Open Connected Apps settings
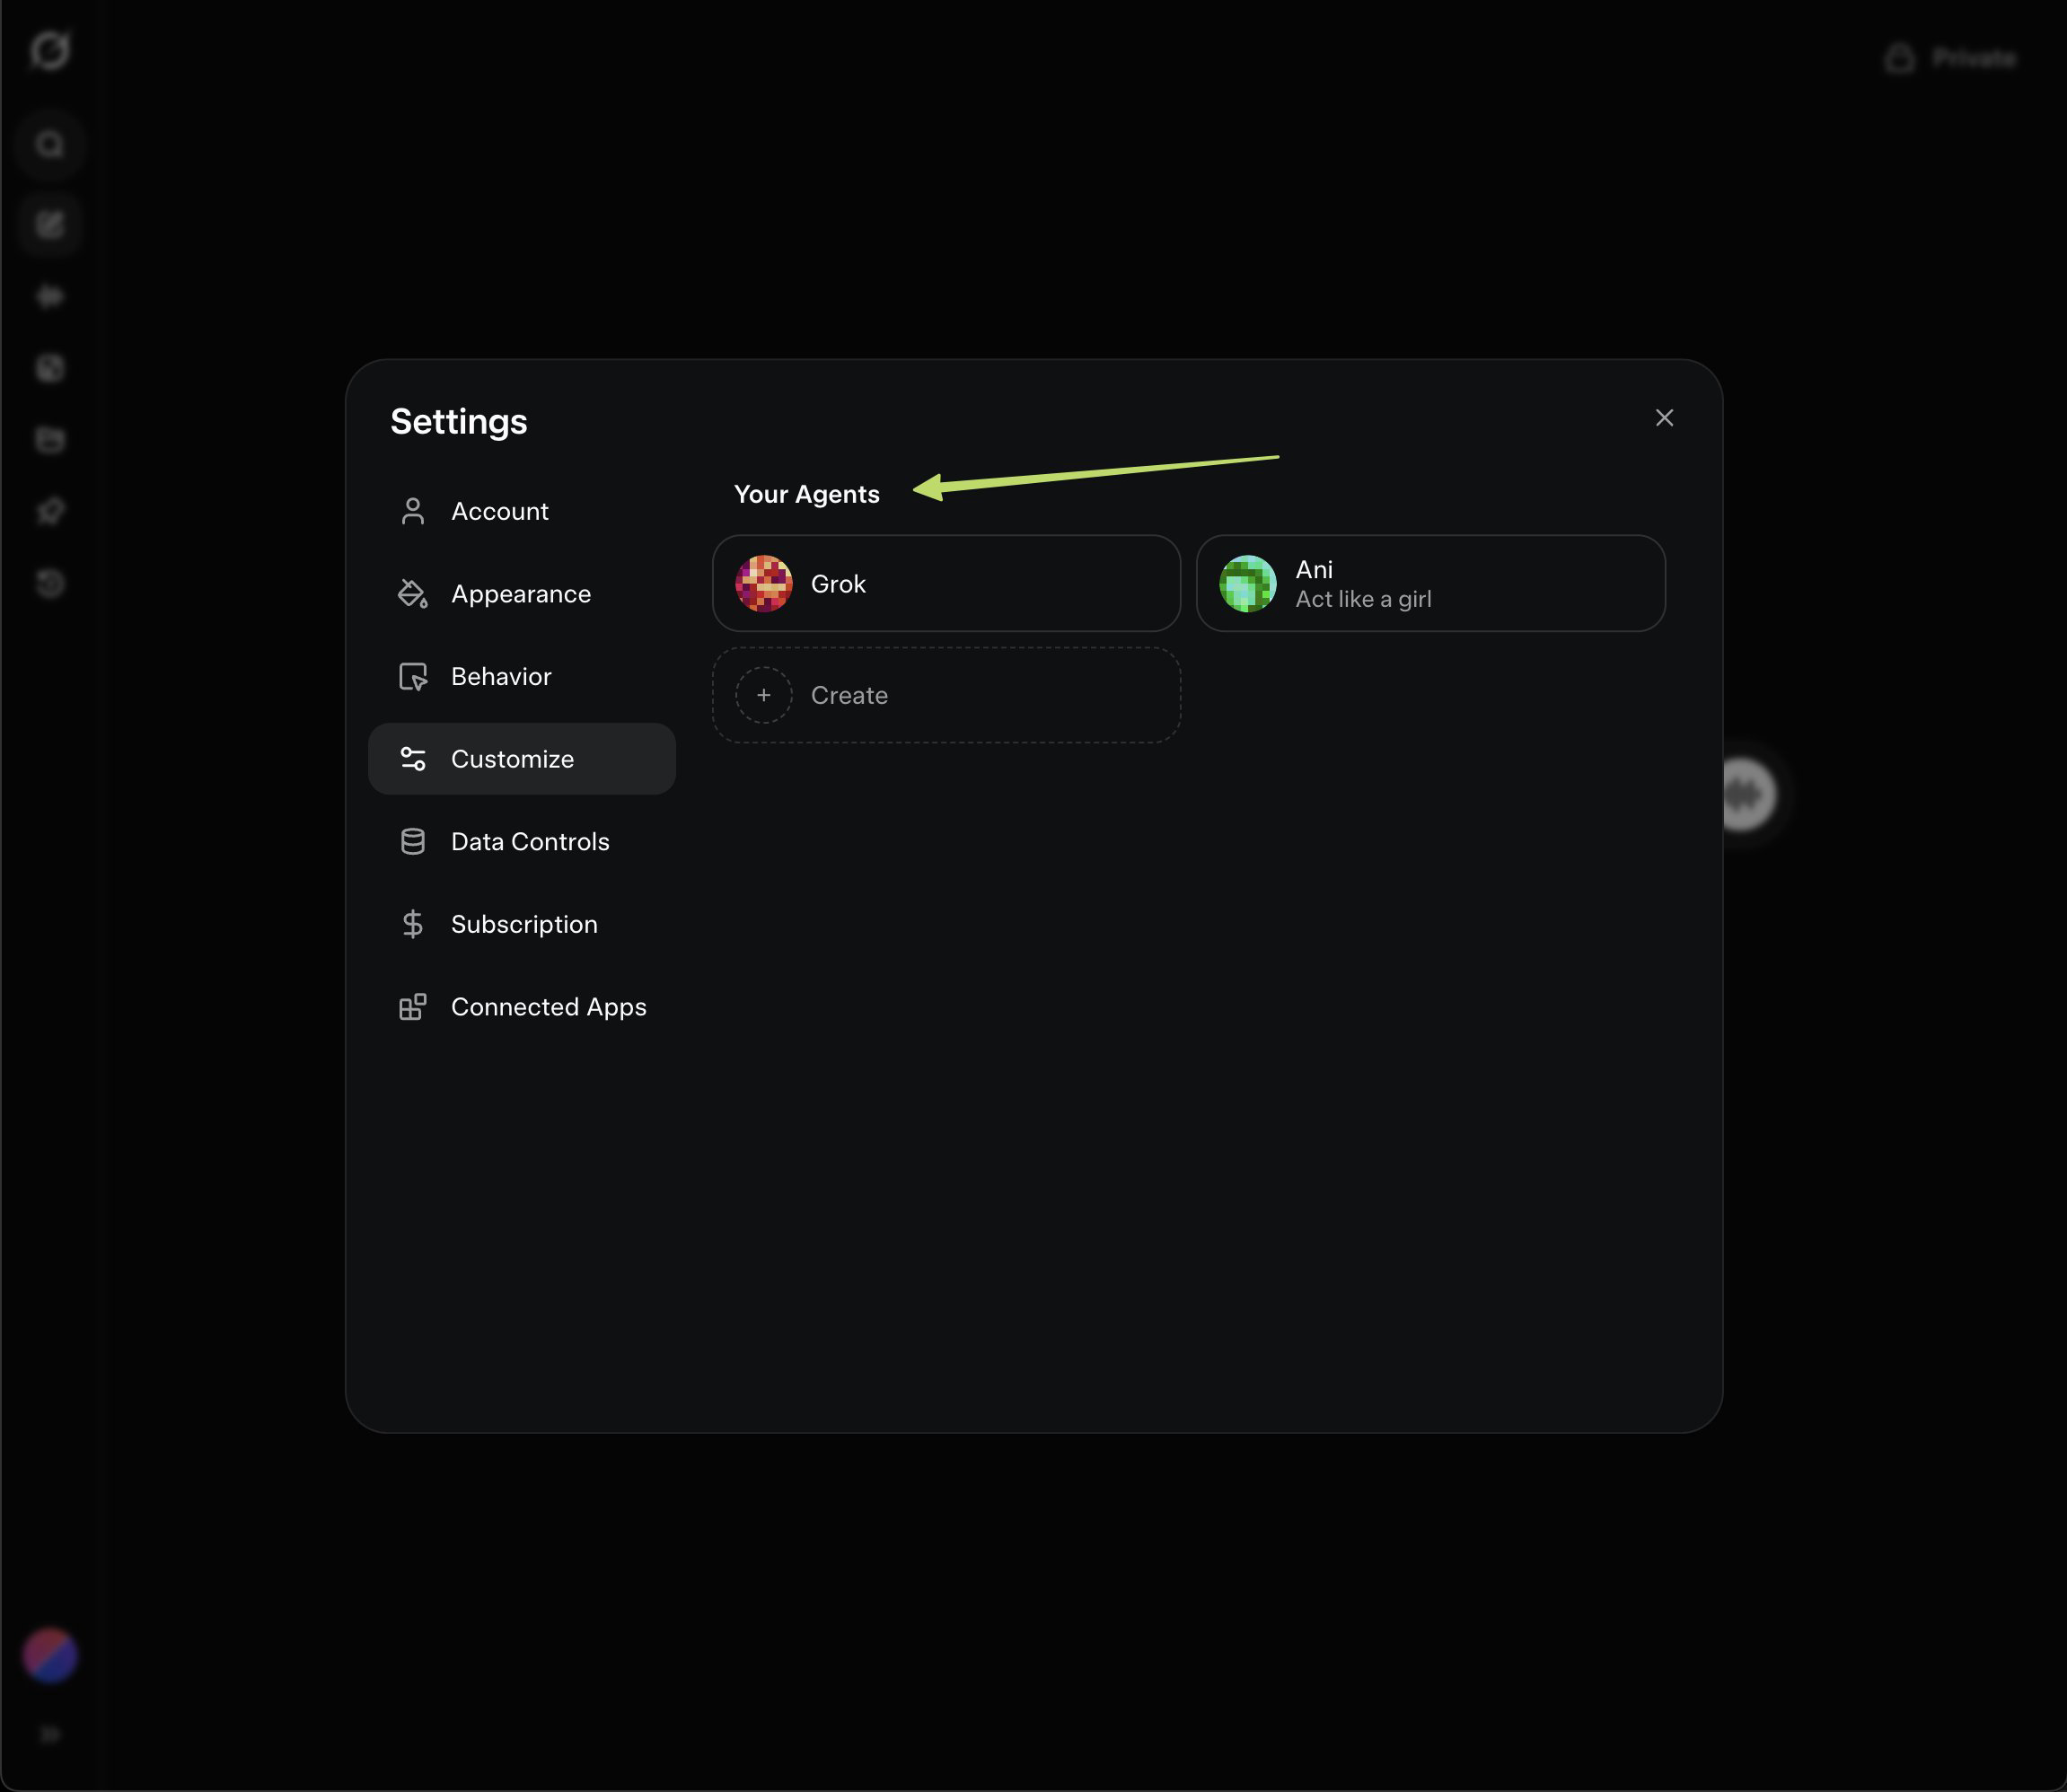Image resolution: width=2067 pixels, height=1792 pixels. tap(547, 1007)
